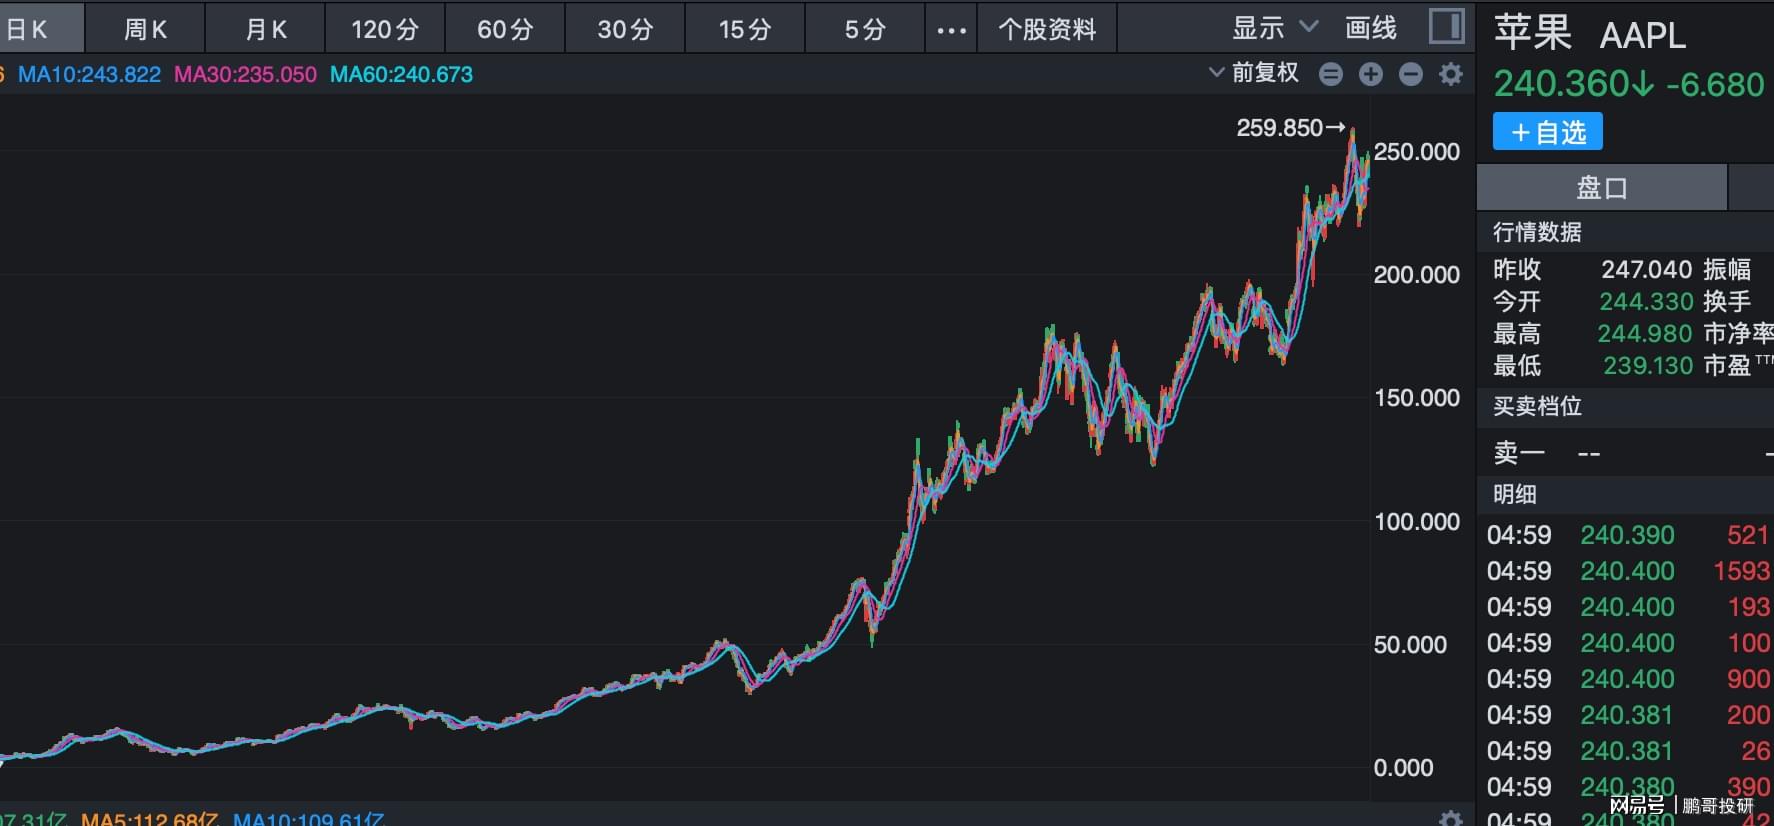Click the three-dots more timeframes icon
This screenshot has width=1774, height=826.
(x=951, y=29)
